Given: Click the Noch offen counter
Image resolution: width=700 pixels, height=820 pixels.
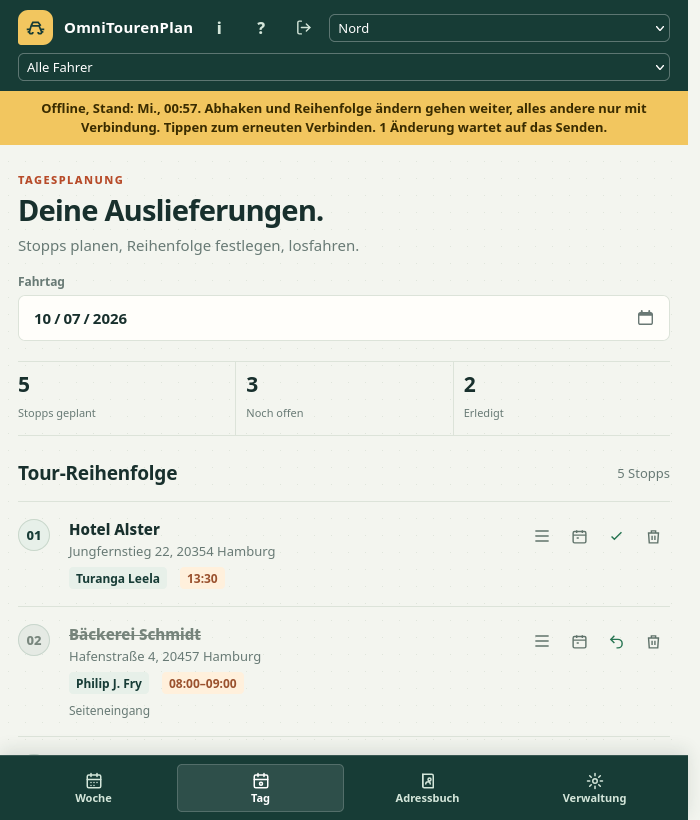Looking at the screenshot, I should tap(345, 398).
